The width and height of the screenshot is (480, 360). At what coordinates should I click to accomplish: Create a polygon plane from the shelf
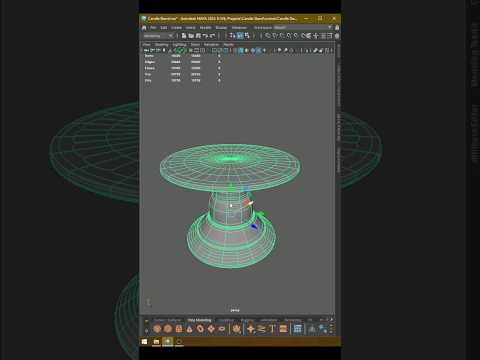tap(211, 329)
